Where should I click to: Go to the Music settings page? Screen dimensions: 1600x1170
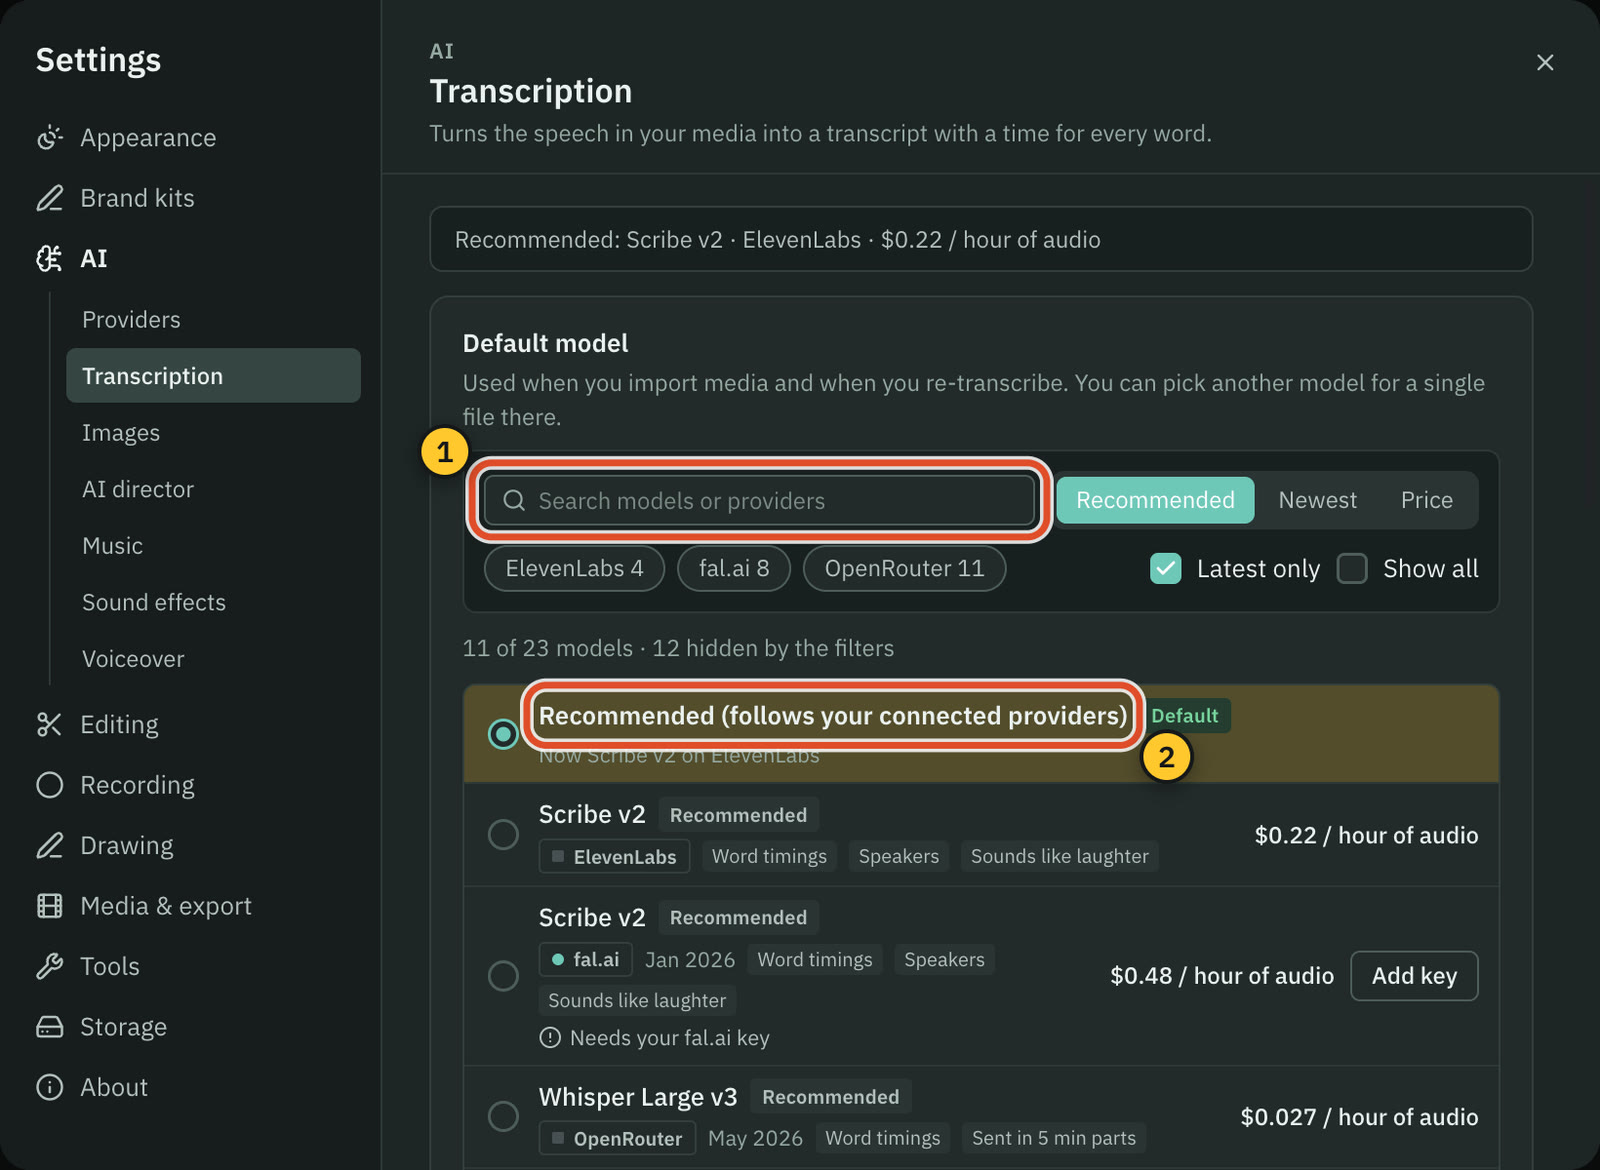(x=214, y=546)
